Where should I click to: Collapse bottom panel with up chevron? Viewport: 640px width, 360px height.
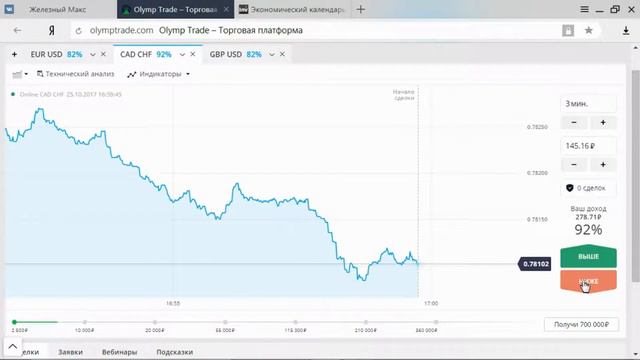13,347
